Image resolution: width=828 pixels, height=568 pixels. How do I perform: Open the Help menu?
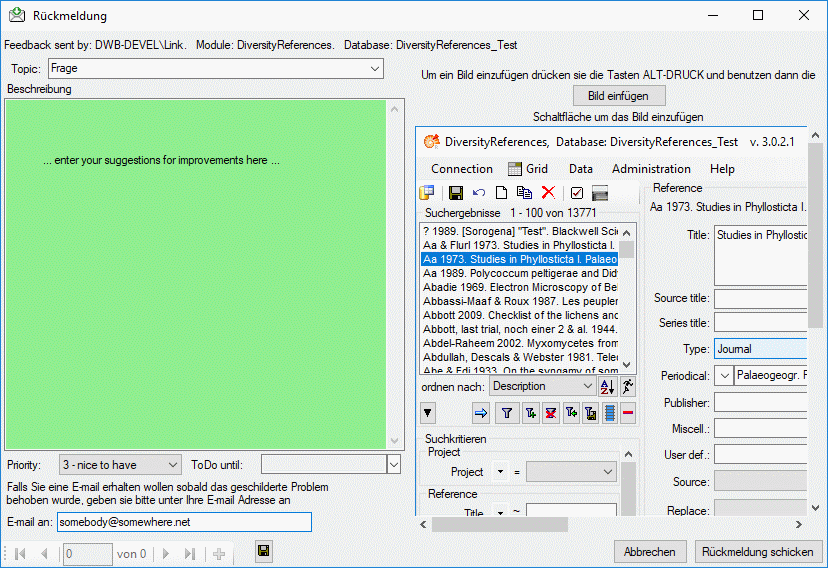722,169
